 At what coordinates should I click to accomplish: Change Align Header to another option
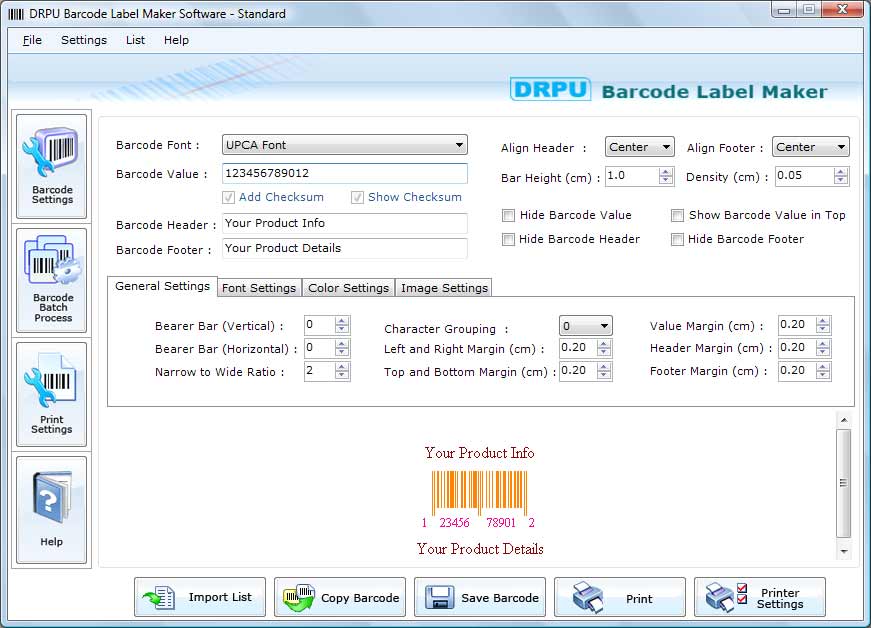[639, 147]
